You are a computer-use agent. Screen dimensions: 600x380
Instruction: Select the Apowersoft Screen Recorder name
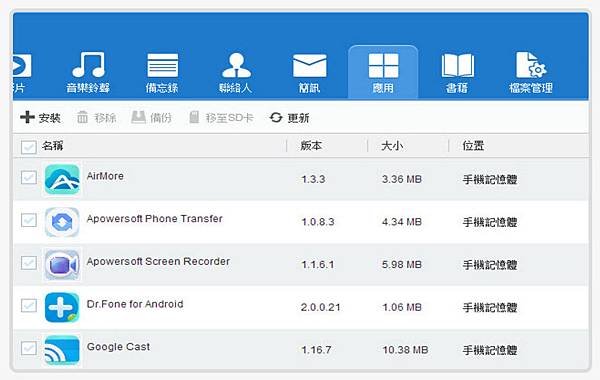158,261
